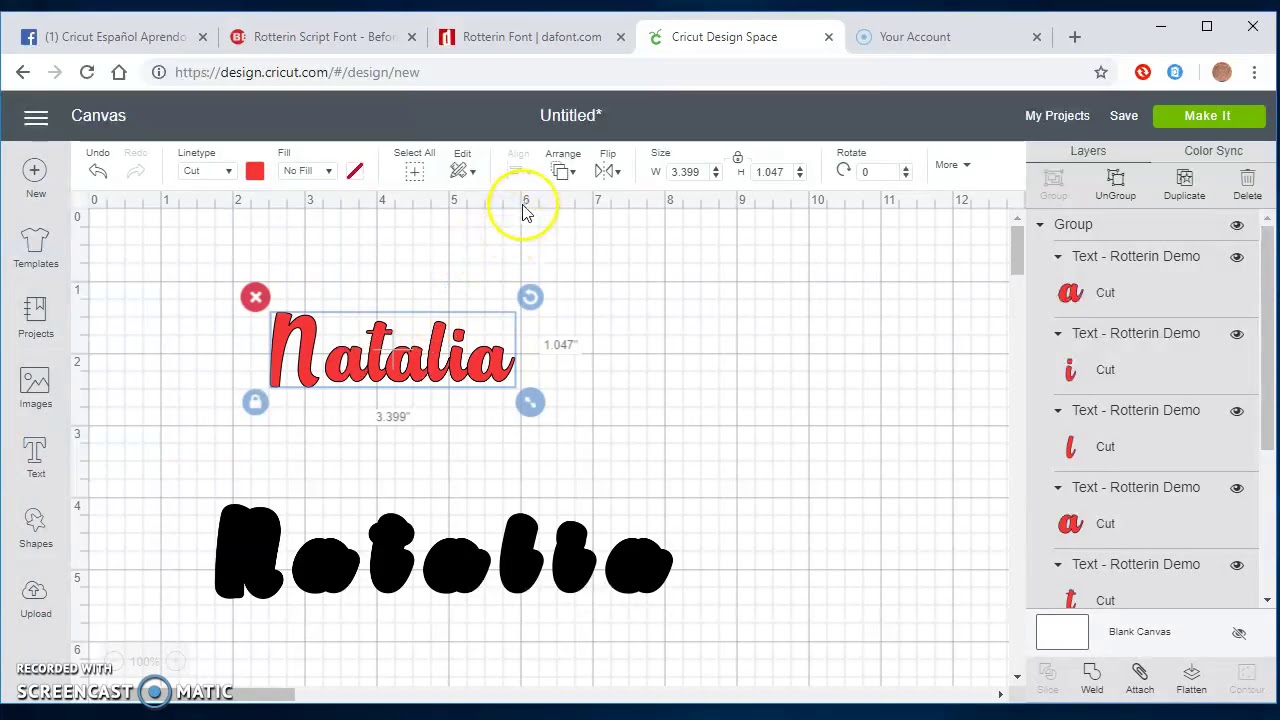Switch to the Your Account tab
1280x720 pixels.
click(x=946, y=37)
